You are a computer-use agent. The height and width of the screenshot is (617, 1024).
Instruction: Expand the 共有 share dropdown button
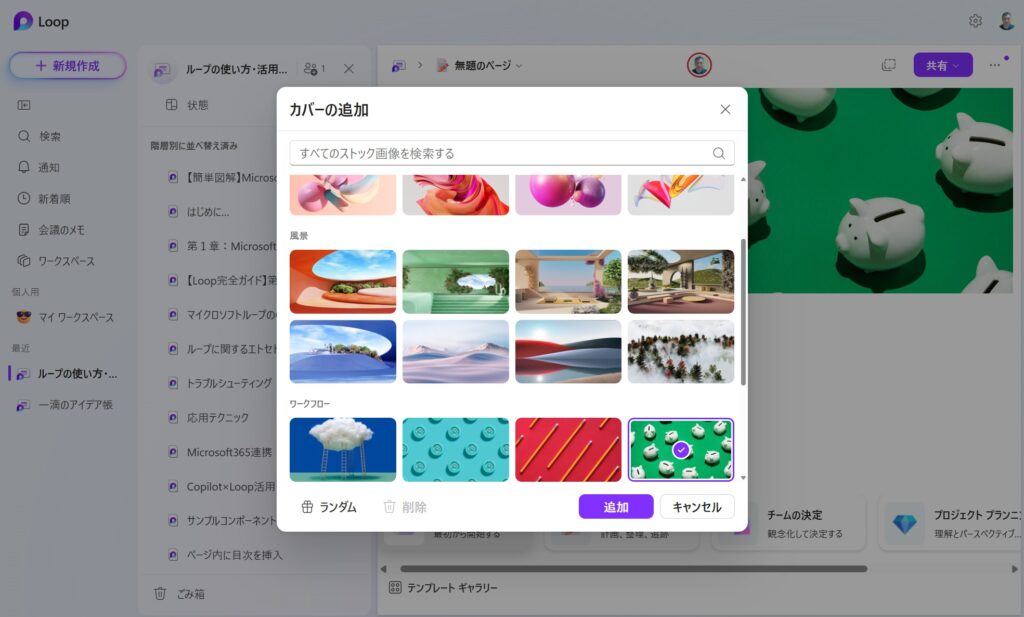click(942, 65)
